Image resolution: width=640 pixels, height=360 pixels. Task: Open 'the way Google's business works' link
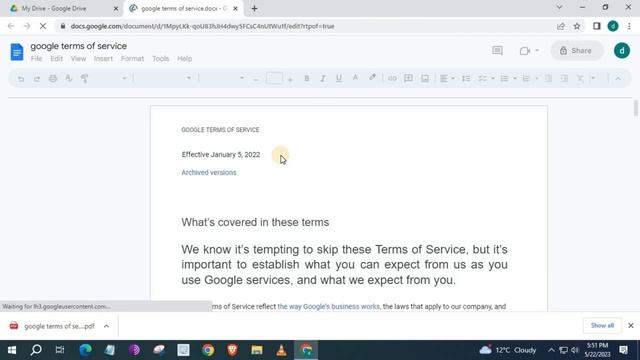pos(329,306)
